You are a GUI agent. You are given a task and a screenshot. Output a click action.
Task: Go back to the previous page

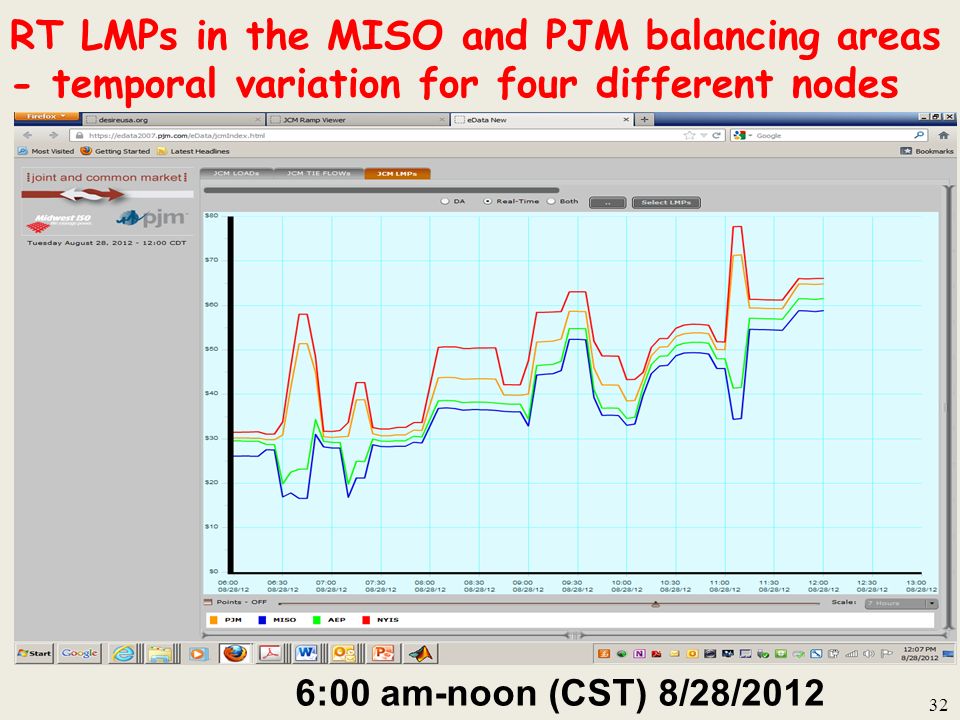pyautogui.click(x=28, y=135)
